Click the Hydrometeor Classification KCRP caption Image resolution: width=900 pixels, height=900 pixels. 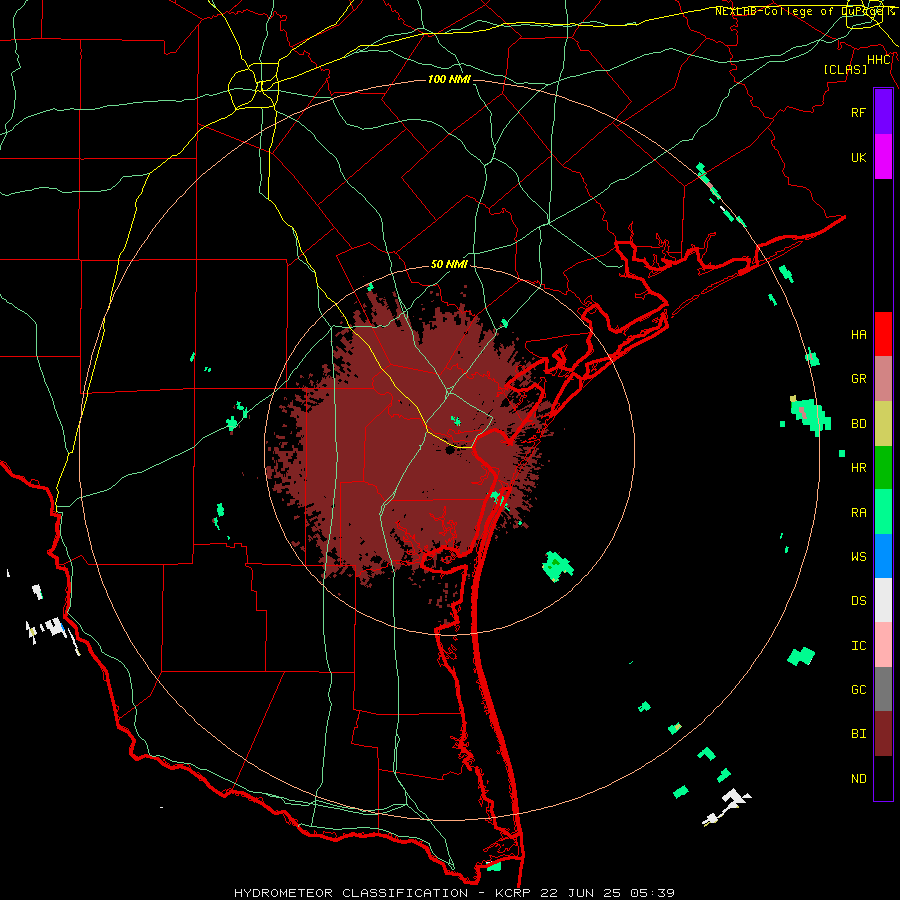[454, 893]
